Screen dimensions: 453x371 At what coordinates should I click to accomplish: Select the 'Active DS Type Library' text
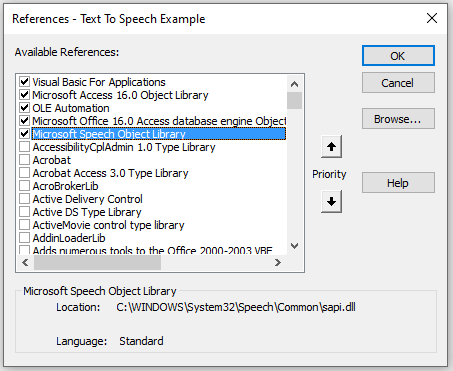87,212
